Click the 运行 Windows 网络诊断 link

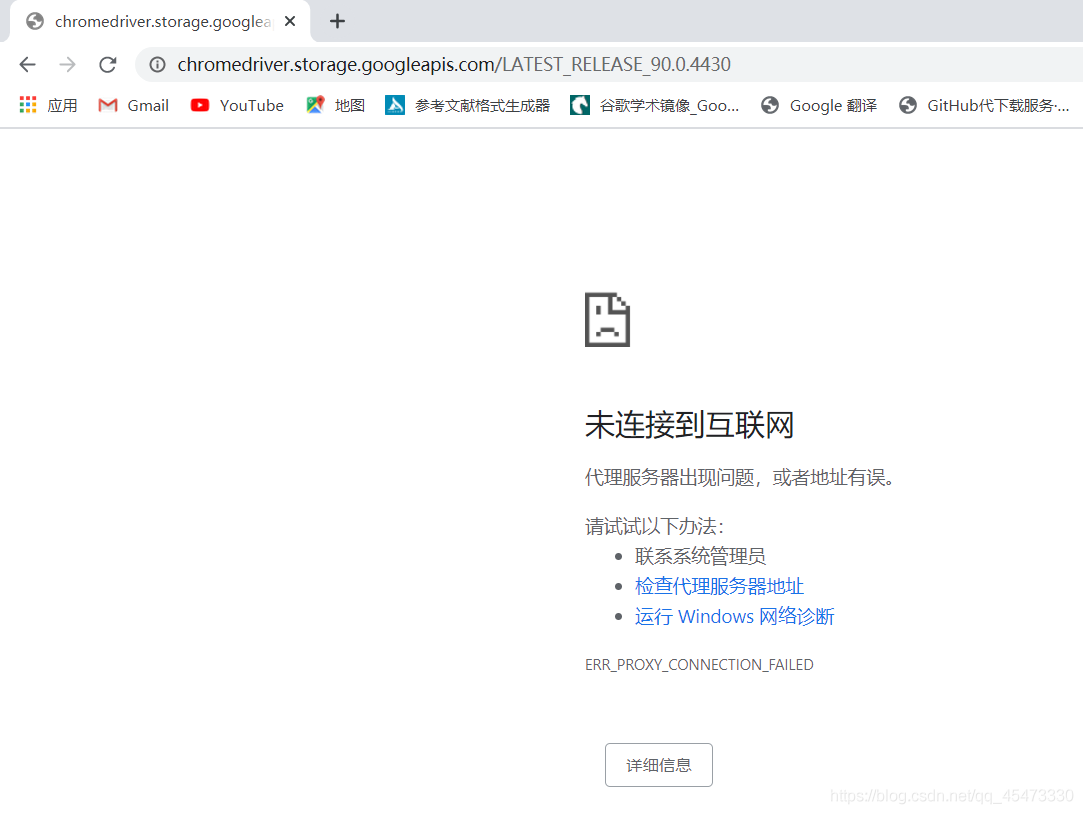[x=734, y=616]
